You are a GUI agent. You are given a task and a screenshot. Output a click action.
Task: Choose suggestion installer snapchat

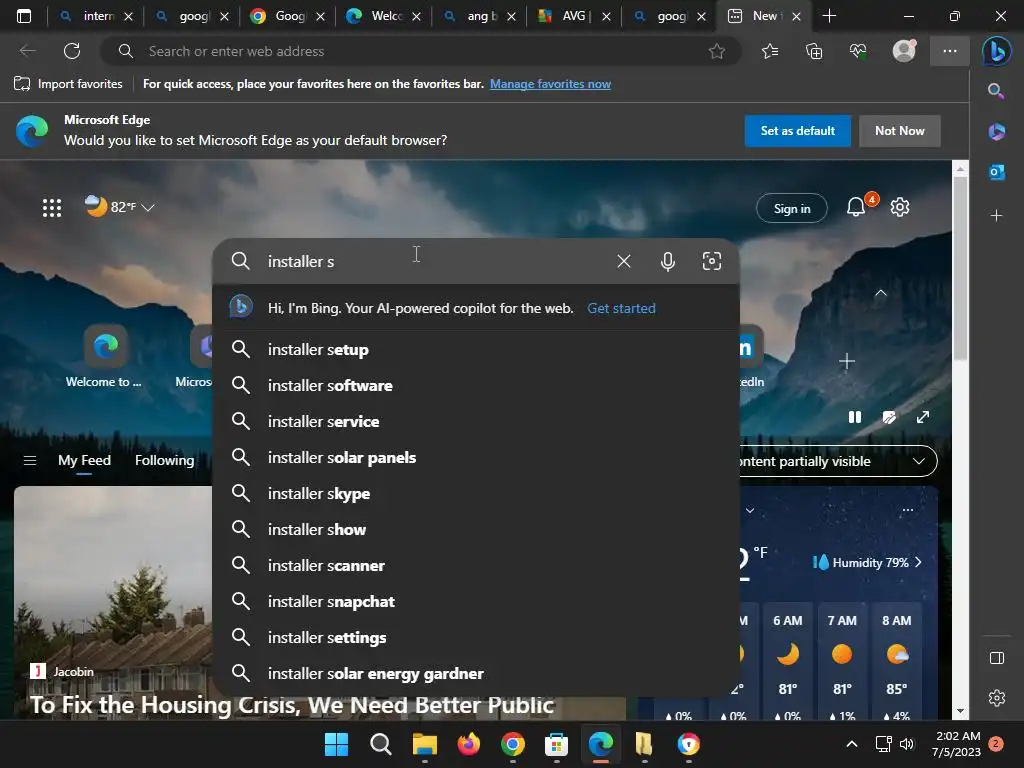476,601
